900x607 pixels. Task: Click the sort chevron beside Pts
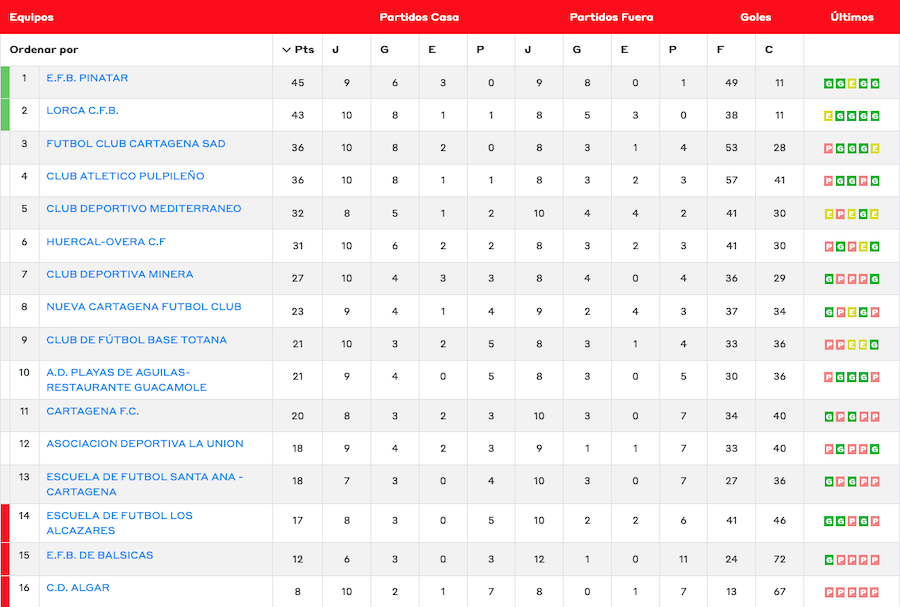[287, 50]
